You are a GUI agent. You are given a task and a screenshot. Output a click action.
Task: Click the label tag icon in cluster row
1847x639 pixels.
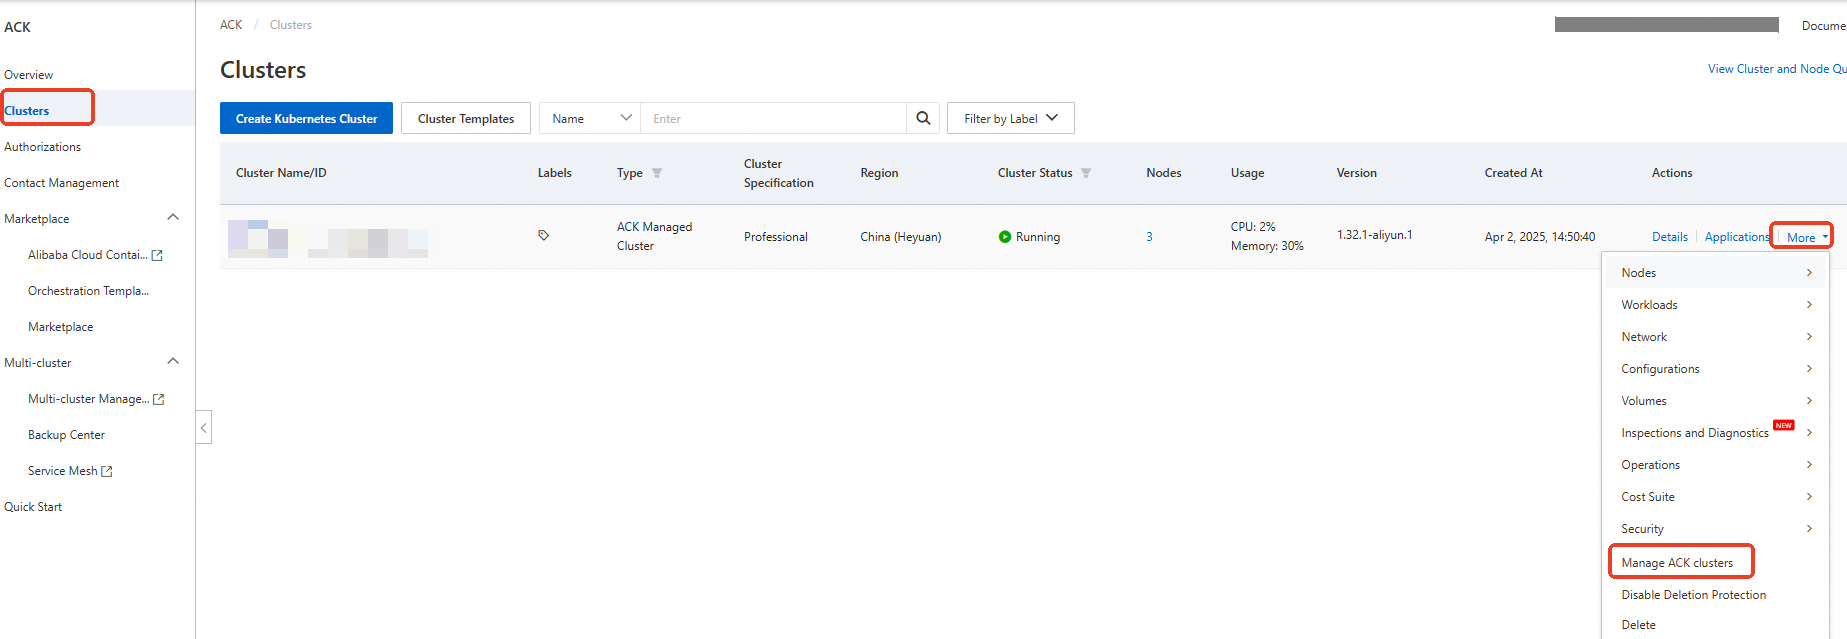point(543,235)
